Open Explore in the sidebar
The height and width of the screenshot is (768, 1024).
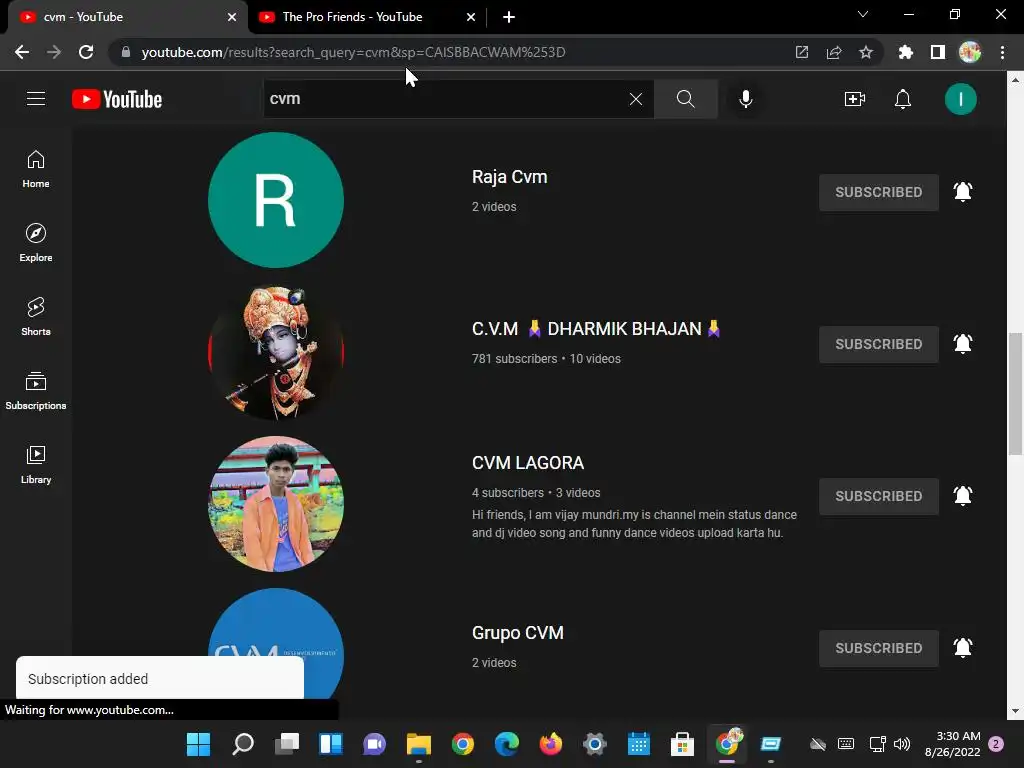(x=36, y=243)
